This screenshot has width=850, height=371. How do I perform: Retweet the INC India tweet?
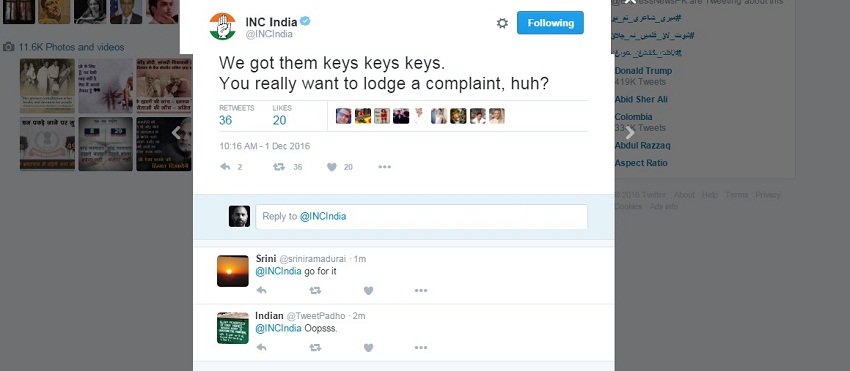[279, 167]
